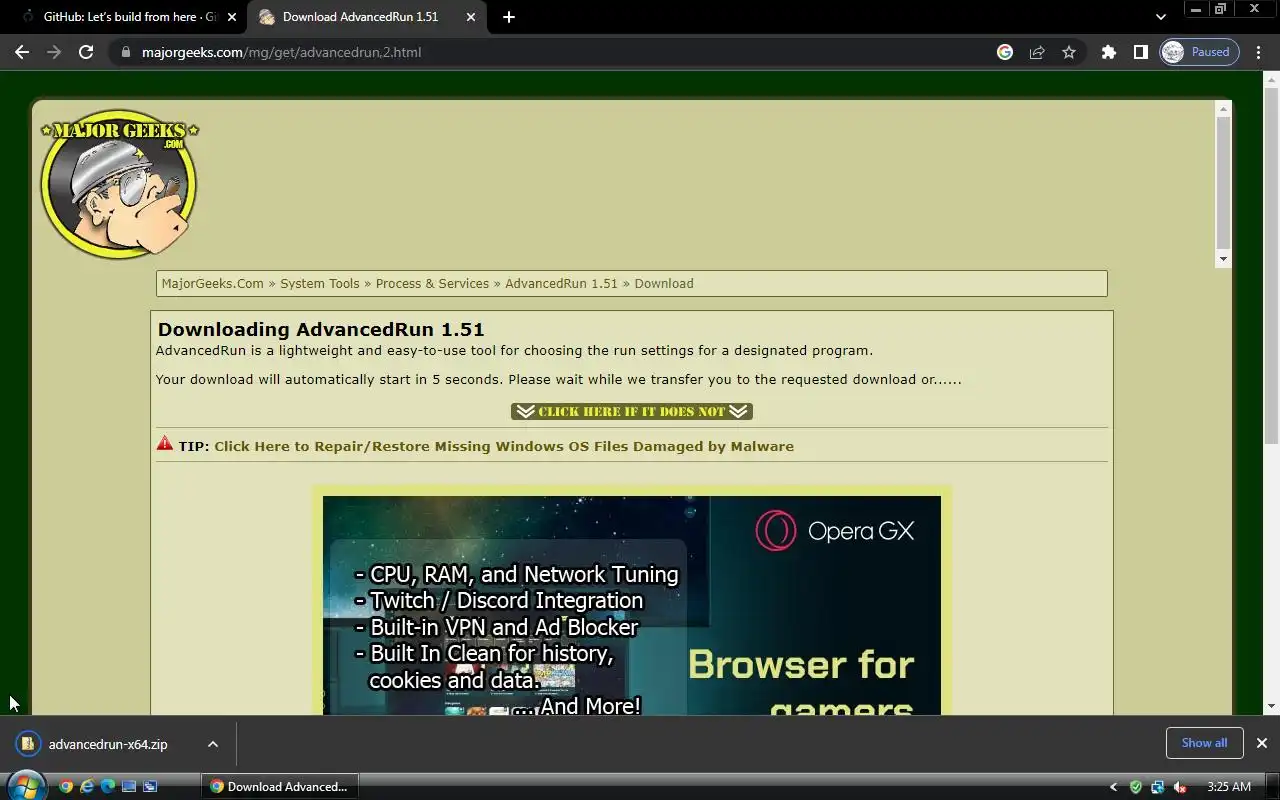Click 'Click here if it does not' button
This screenshot has height=800, width=1280.
[x=632, y=411]
